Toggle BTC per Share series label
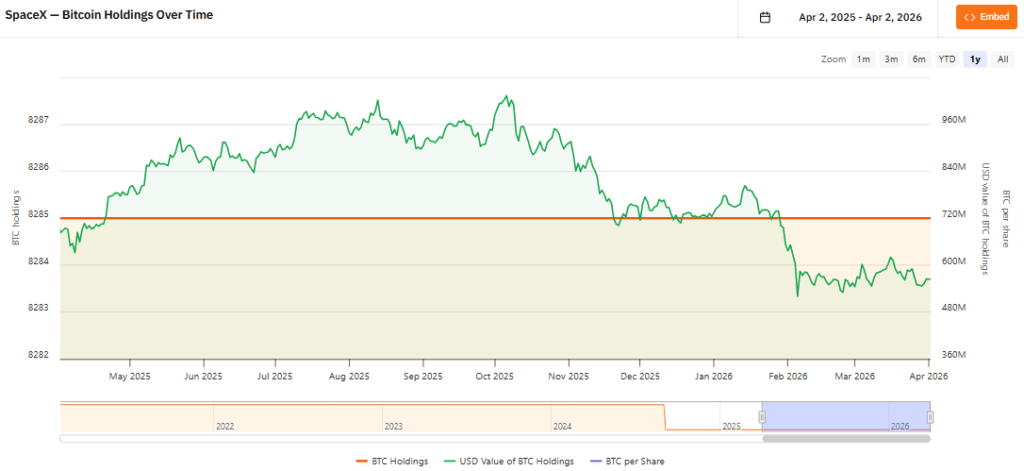 (634, 461)
